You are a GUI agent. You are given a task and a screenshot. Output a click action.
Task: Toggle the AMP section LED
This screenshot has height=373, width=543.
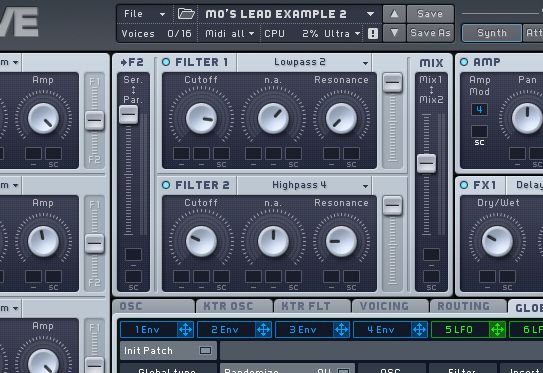(464, 62)
